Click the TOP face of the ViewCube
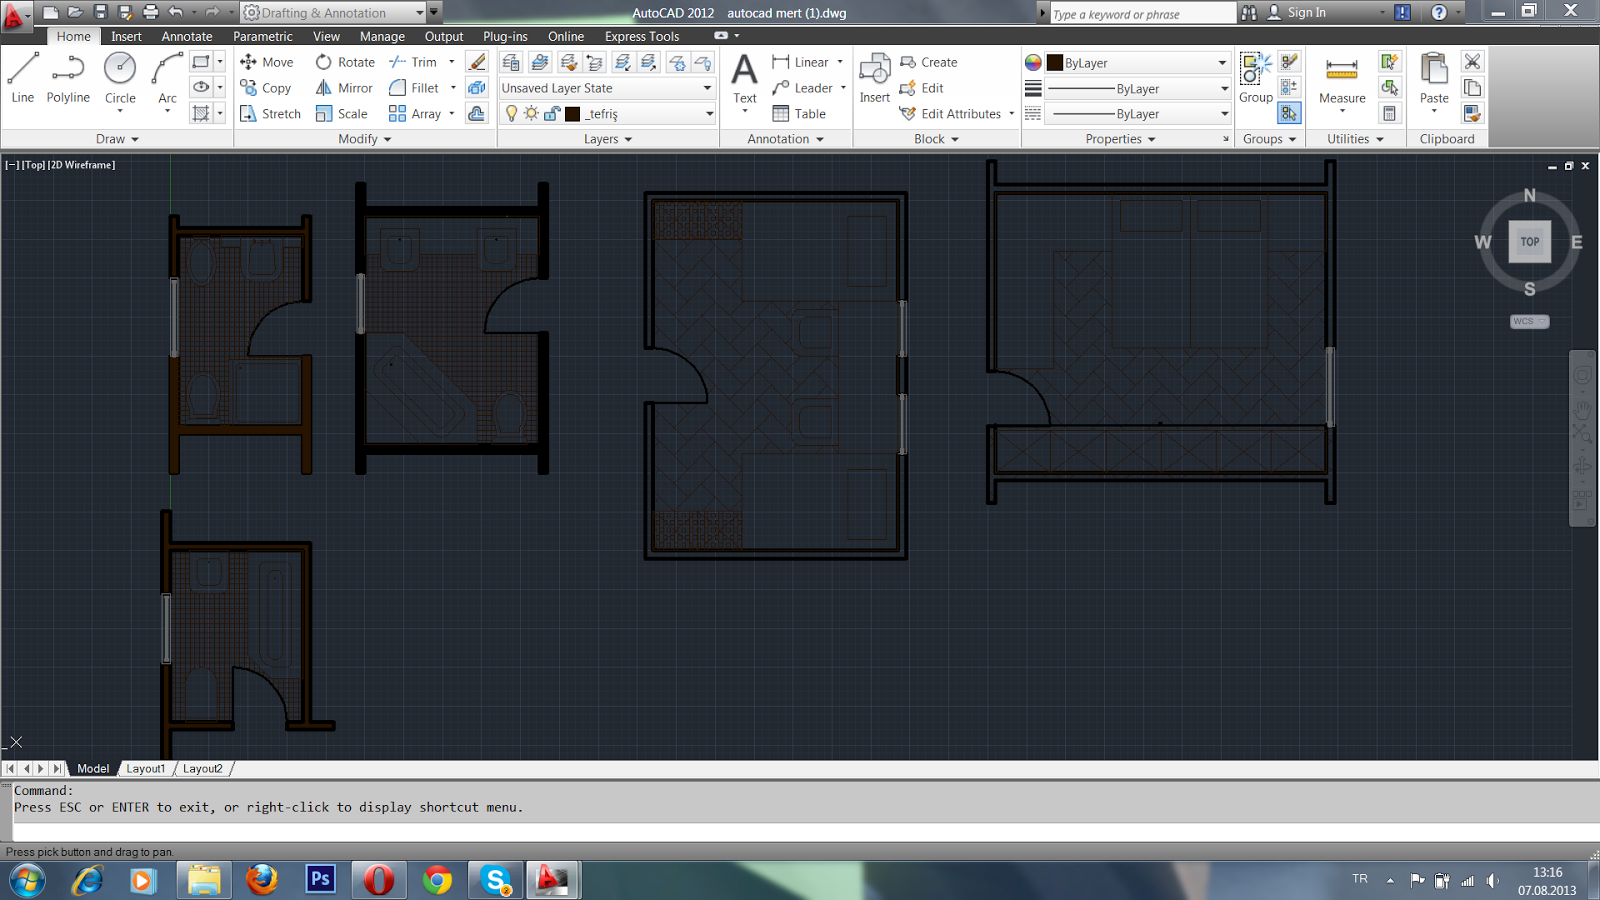The image size is (1600, 900). 1530,242
